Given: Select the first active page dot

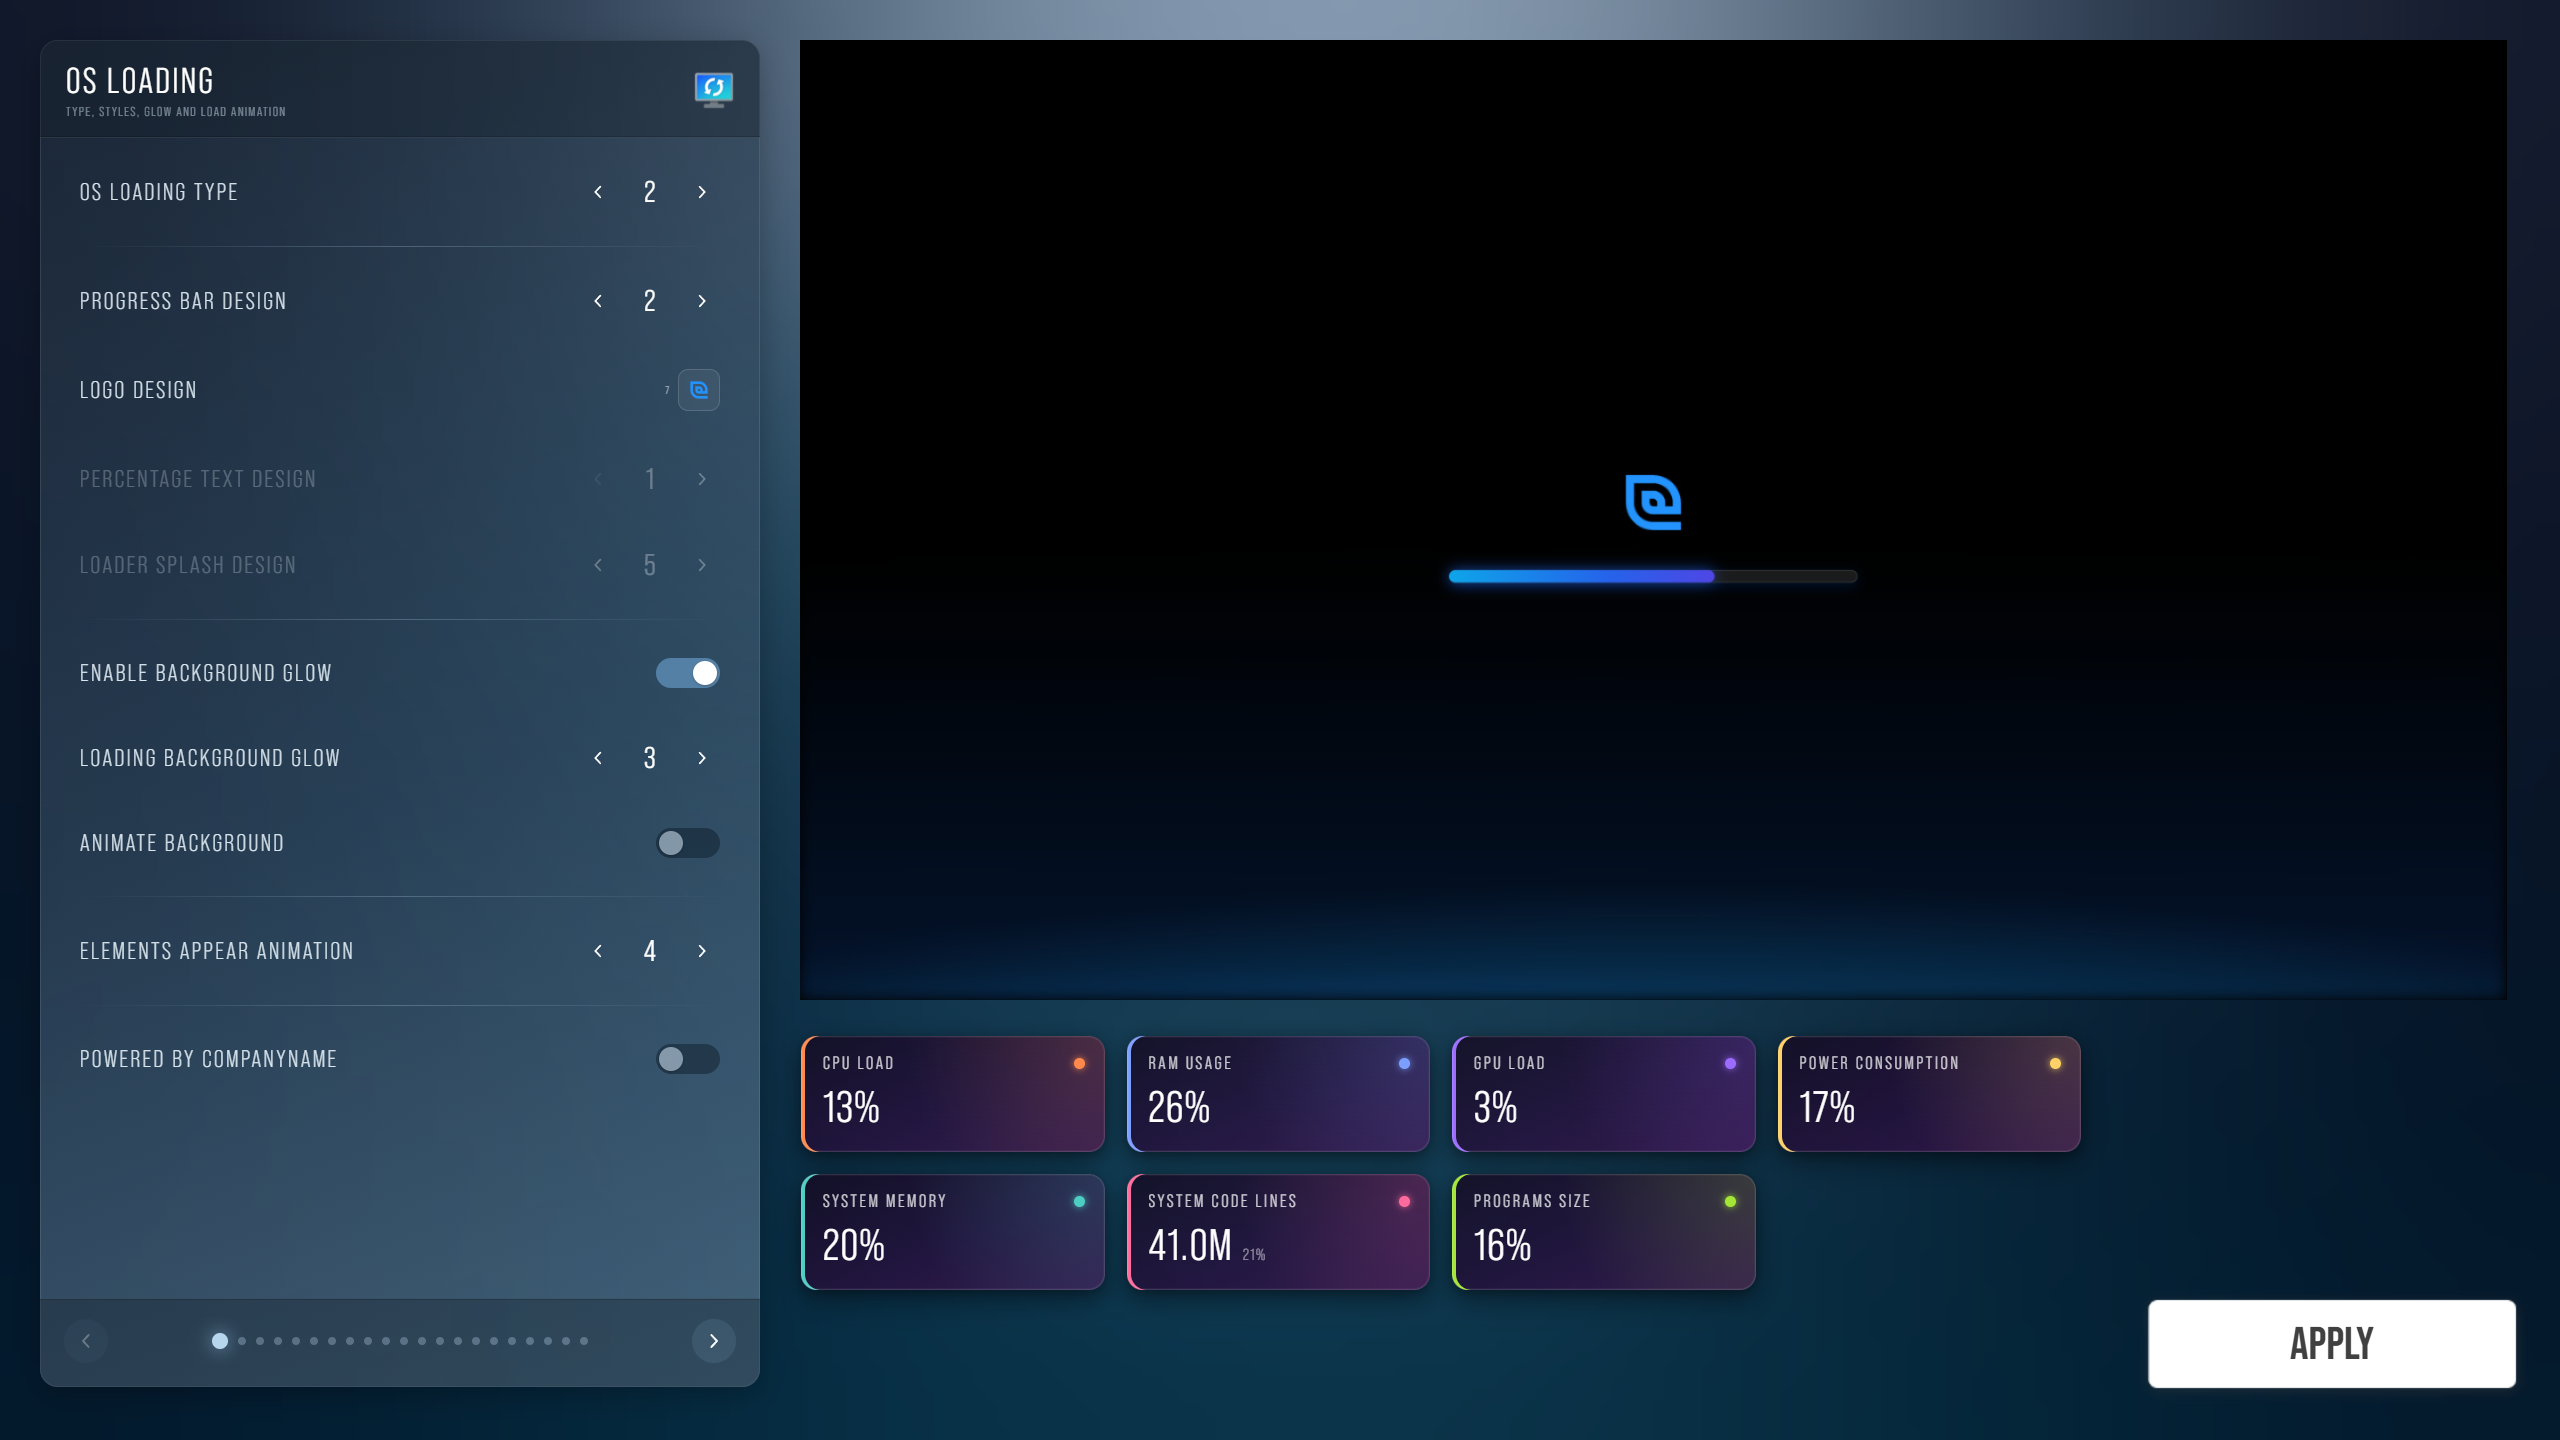Looking at the screenshot, I should tap(220, 1341).
